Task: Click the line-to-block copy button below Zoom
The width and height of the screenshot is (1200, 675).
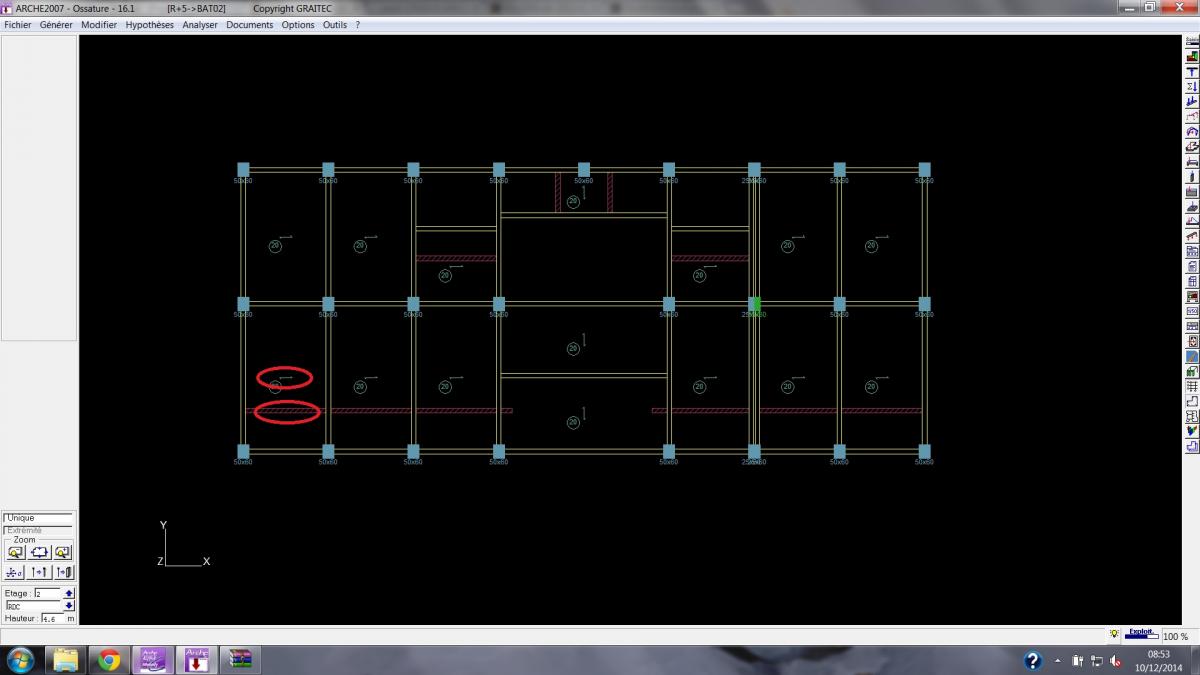Action: pyautogui.click(x=63, y=573)
